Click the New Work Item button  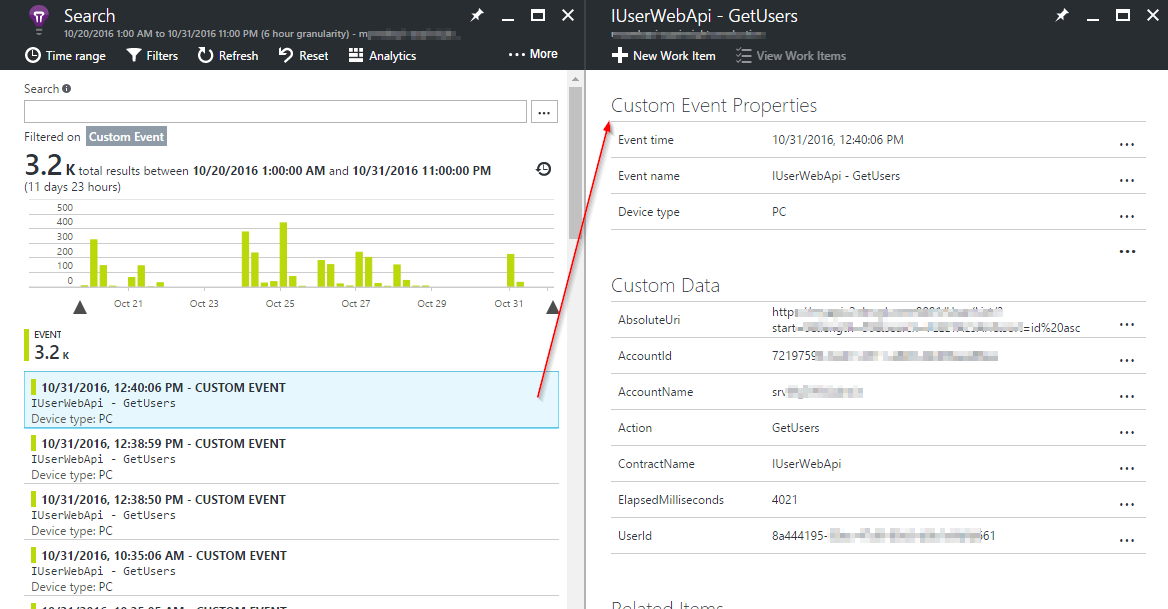click(x=664, y=56)
